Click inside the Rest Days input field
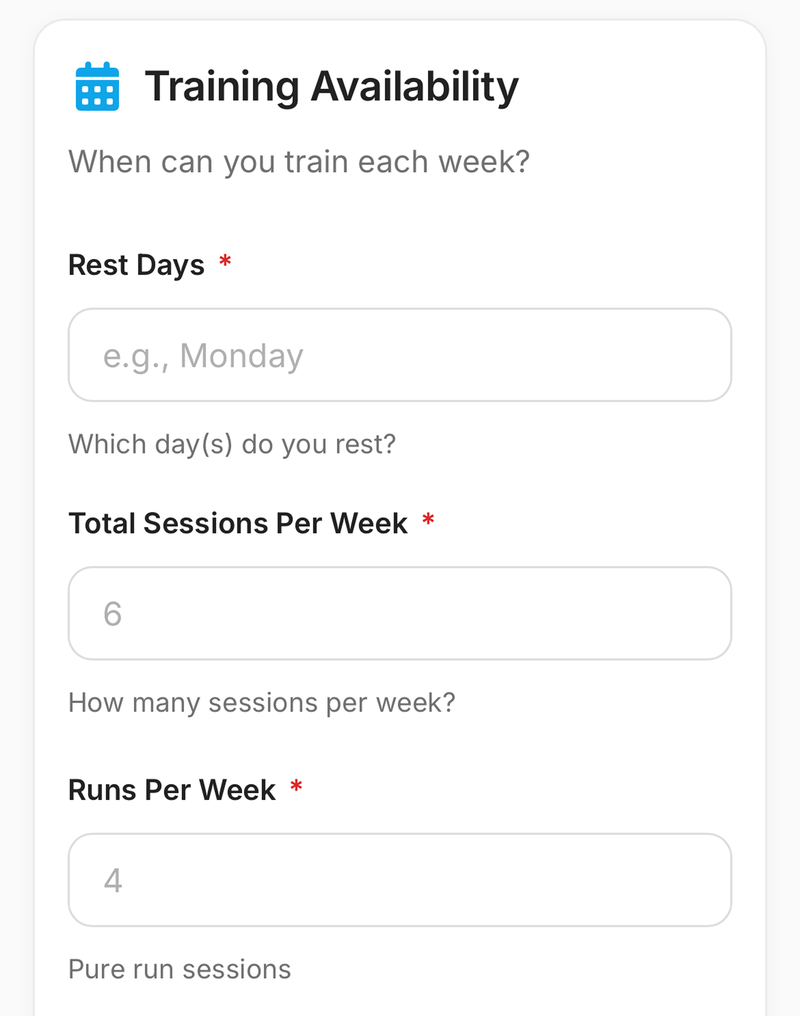Image resolution: width=800 pixels, height=1016 pixels. tap(399, 355)
